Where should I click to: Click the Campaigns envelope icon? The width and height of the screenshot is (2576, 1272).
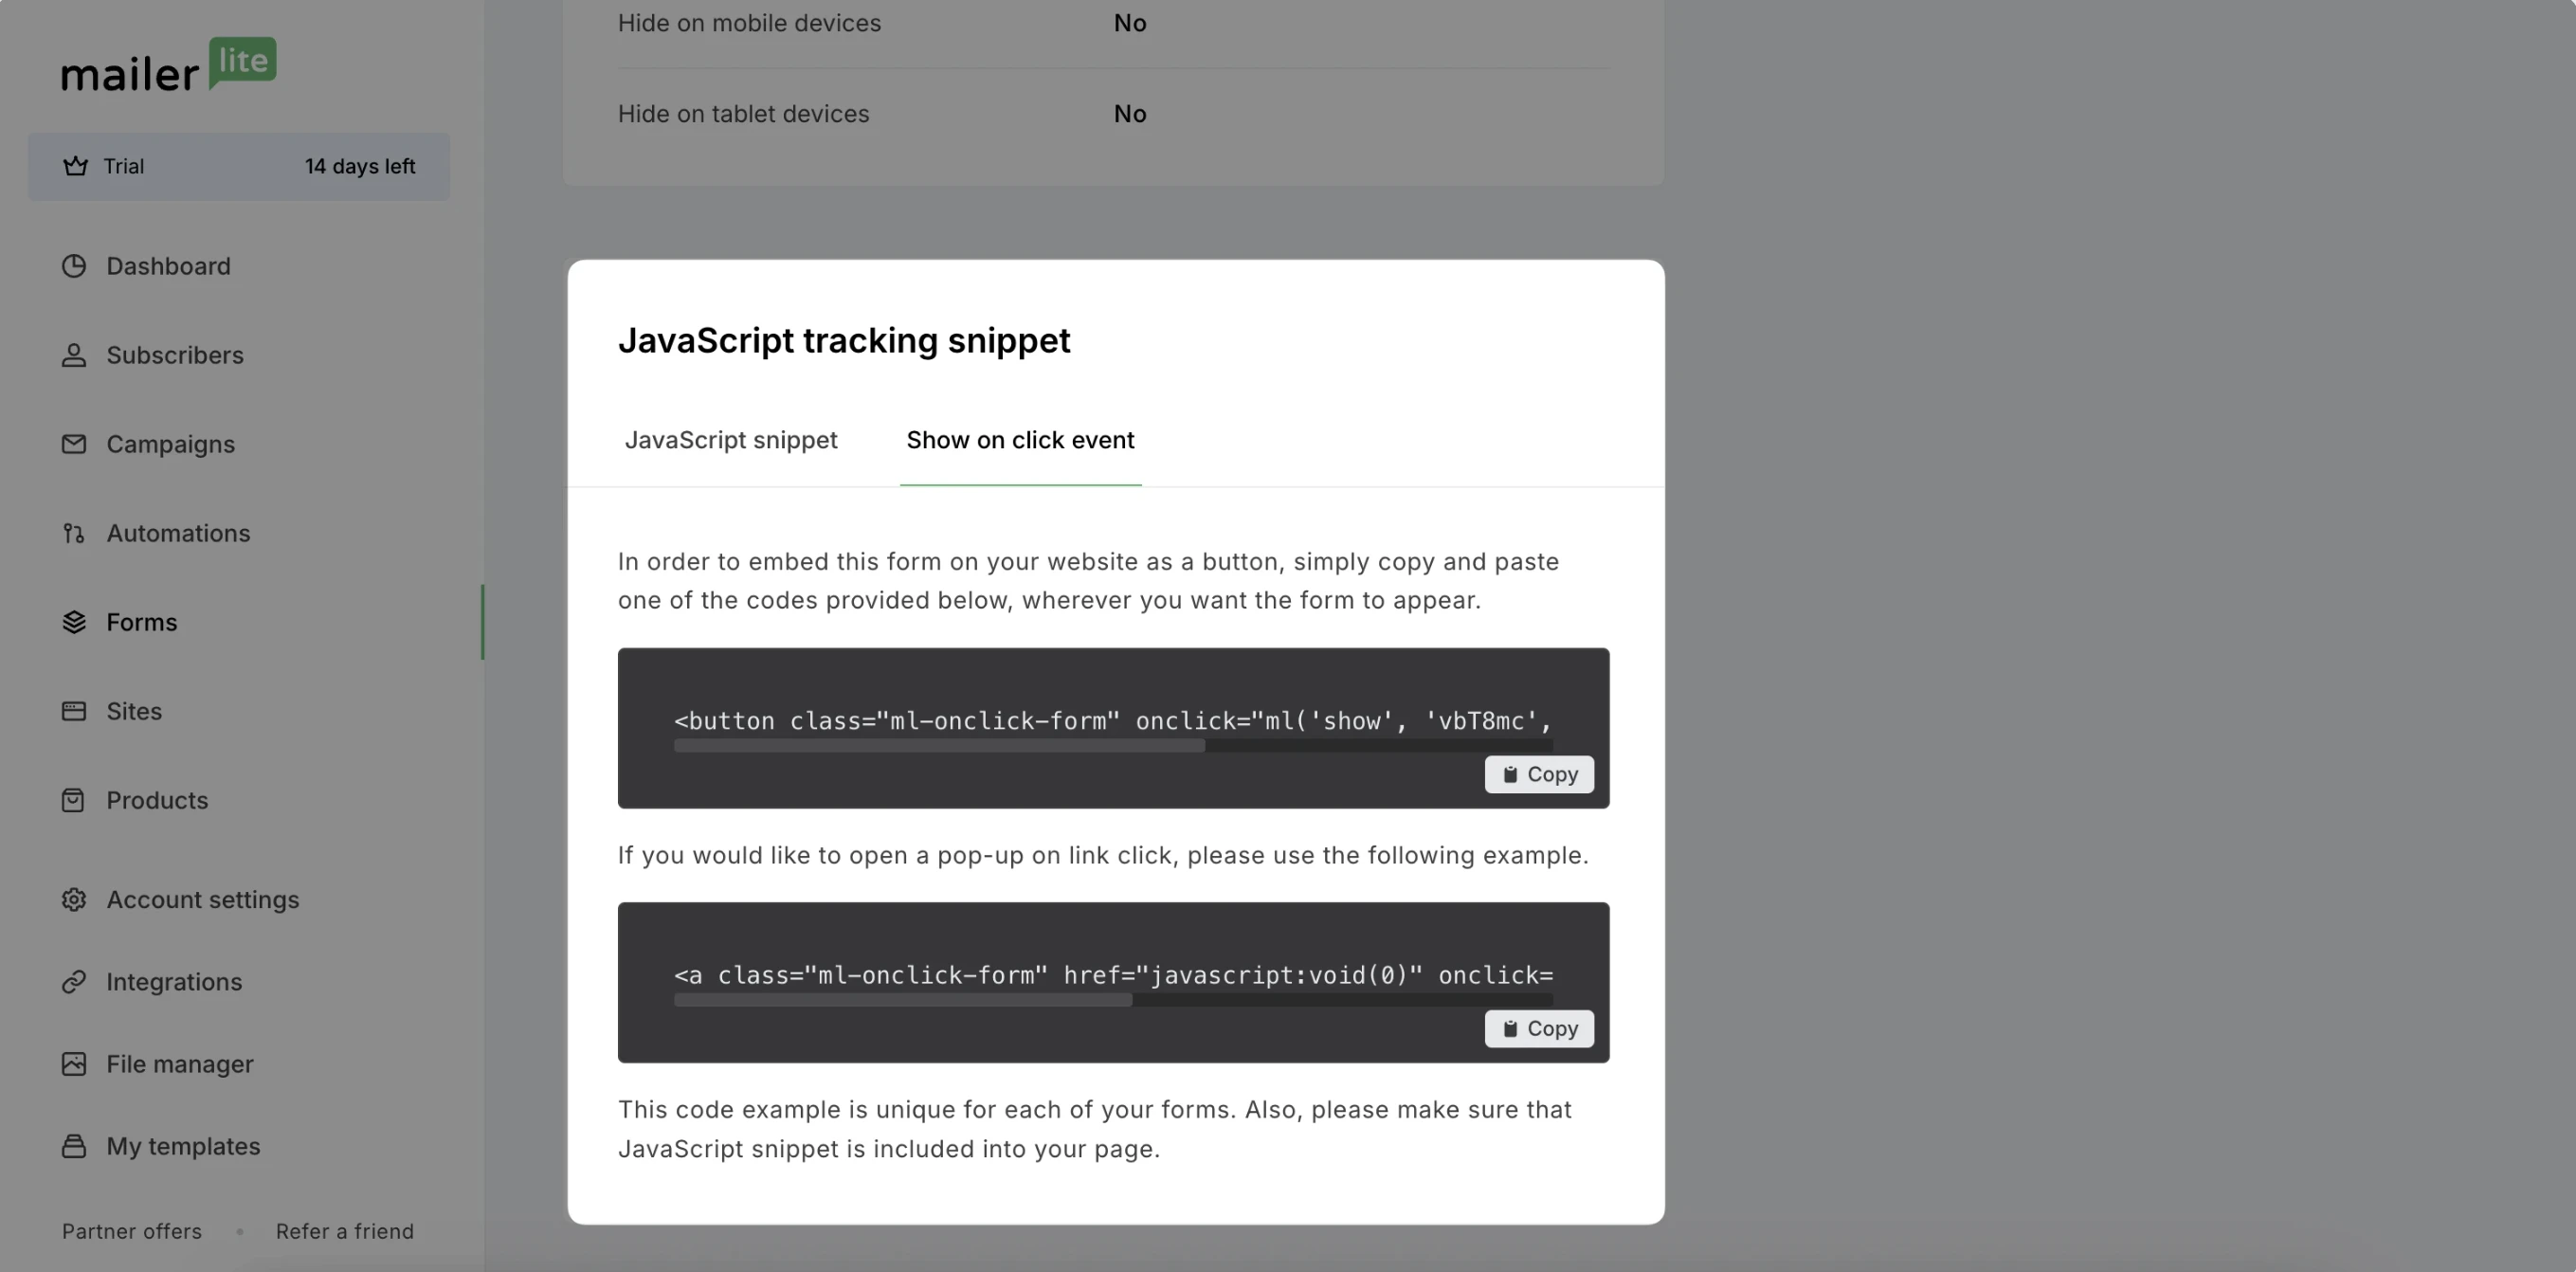[74, 444]
